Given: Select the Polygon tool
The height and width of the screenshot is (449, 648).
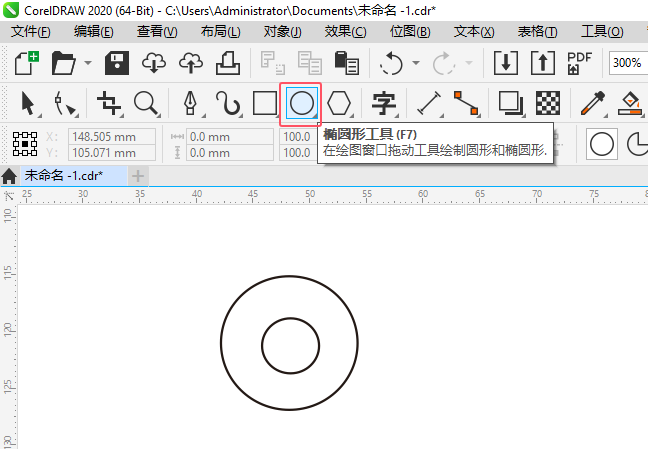Looking at the screenshot, I should [x=339, y=103].
